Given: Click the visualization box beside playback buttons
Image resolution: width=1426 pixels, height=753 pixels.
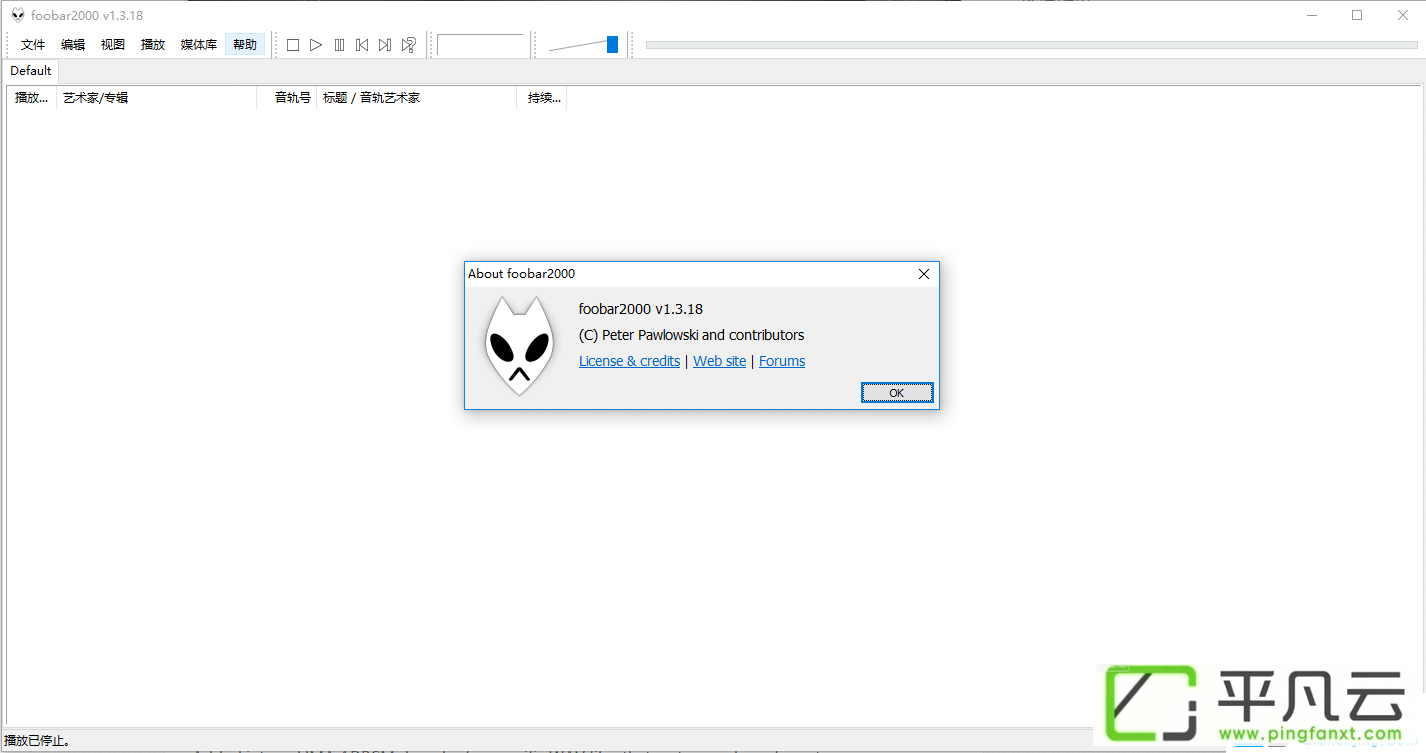Looking at the screenshot, I should tap(480, 45).
